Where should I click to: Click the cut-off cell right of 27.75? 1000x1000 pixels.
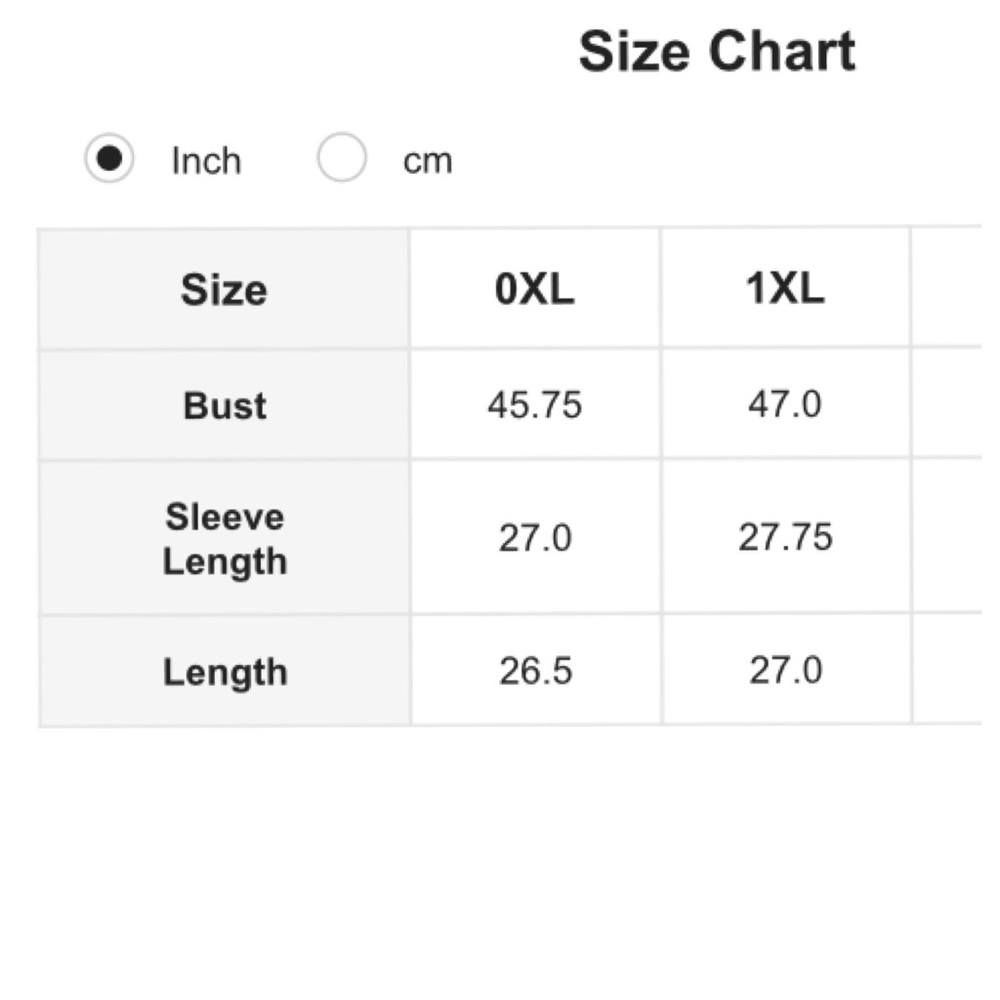coord(946,538)
